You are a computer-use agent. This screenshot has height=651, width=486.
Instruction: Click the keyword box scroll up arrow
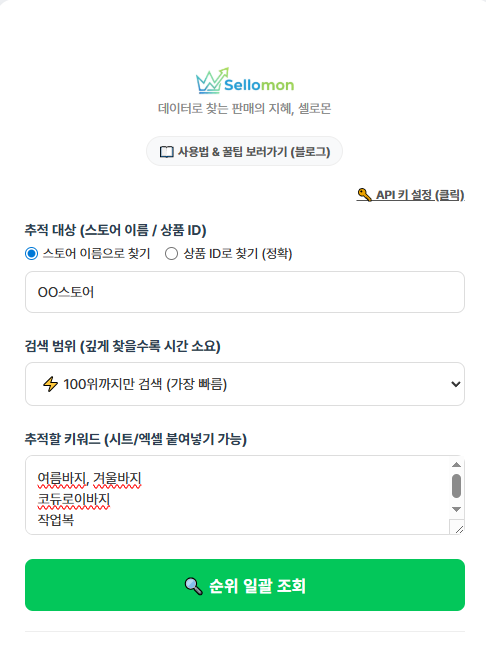(457, 465)
